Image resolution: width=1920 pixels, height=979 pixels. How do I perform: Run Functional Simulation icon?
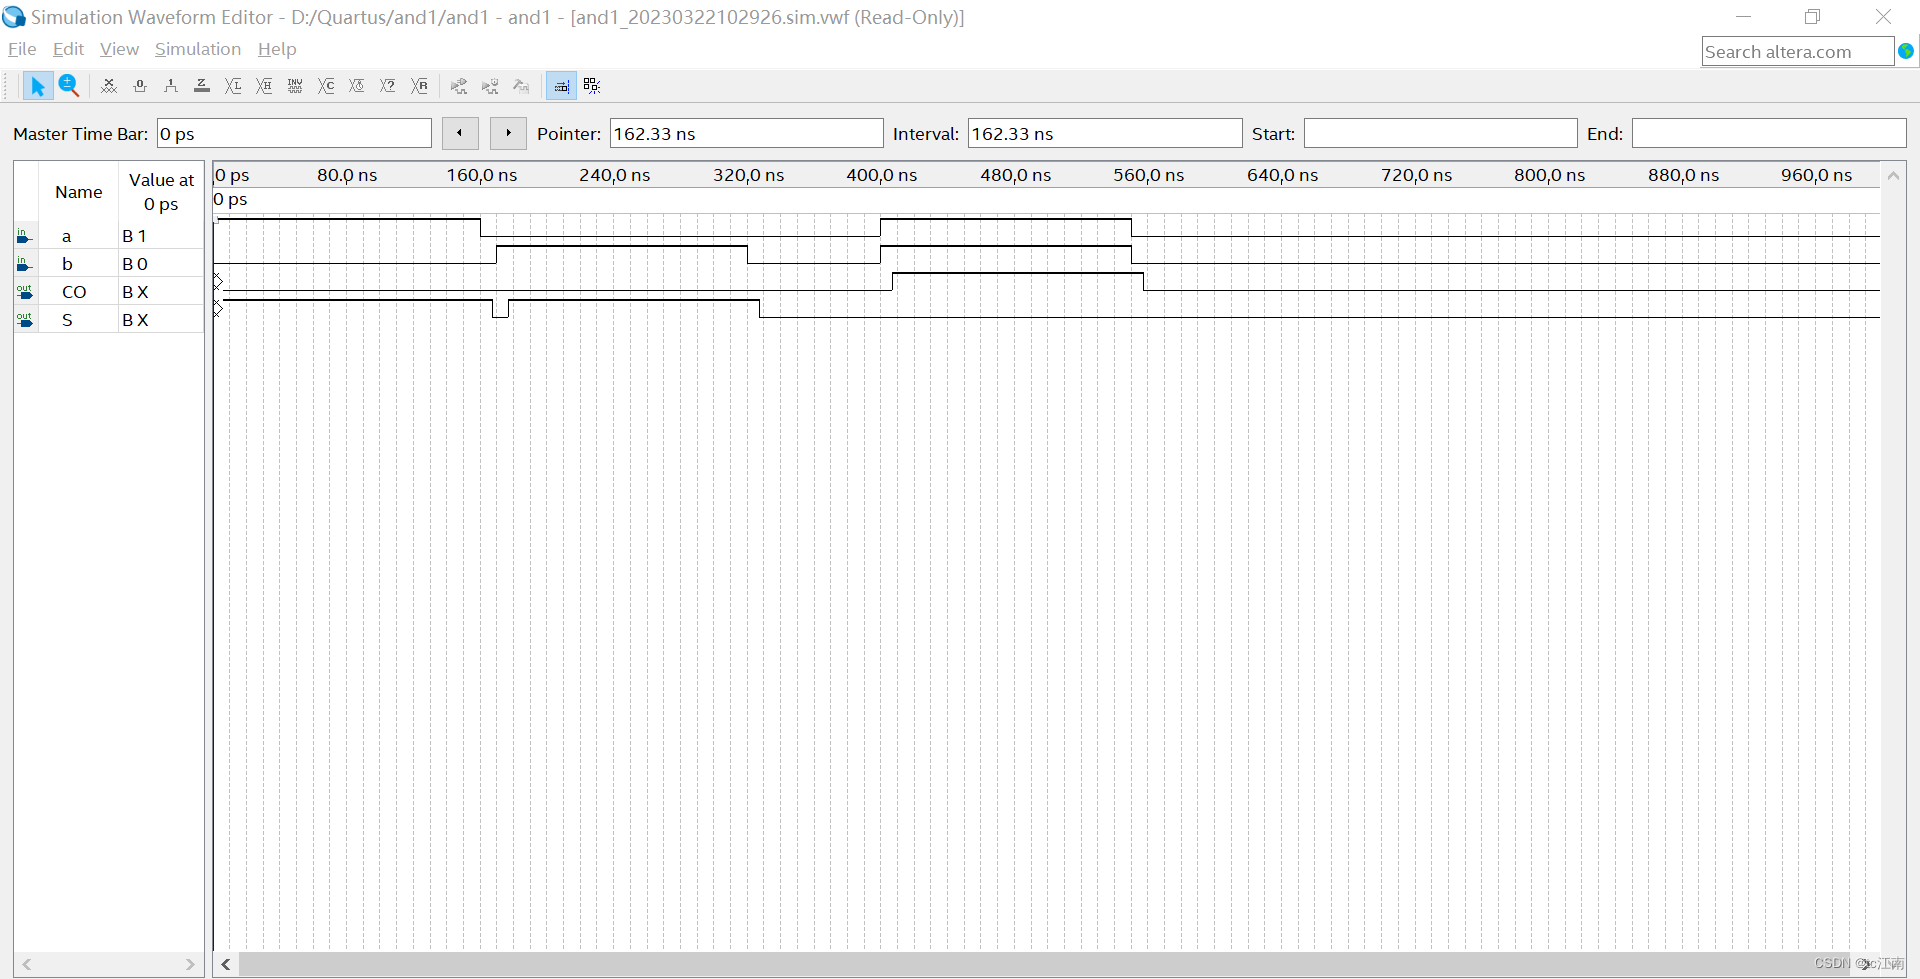(459, 86)
